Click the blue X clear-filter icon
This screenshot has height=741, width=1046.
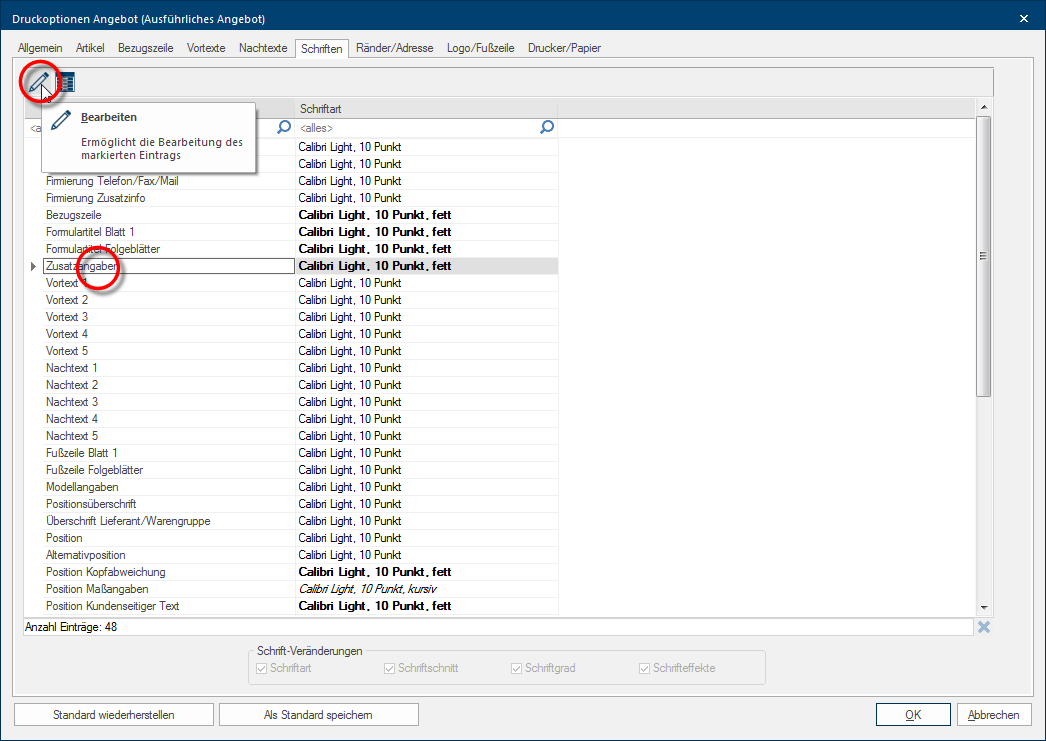[x=984, y=627]
